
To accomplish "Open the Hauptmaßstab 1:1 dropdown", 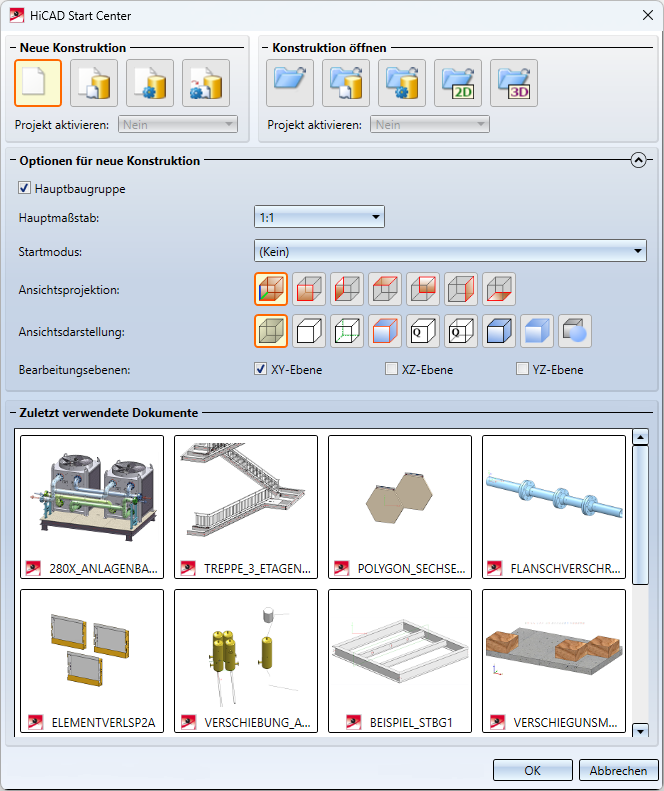I will (x=319, y=216).
